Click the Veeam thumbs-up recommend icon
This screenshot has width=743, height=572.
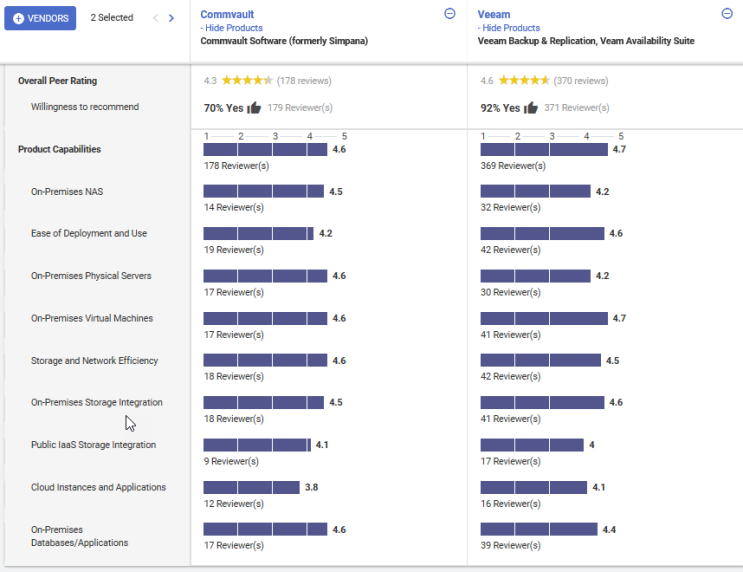pos(531,108)
